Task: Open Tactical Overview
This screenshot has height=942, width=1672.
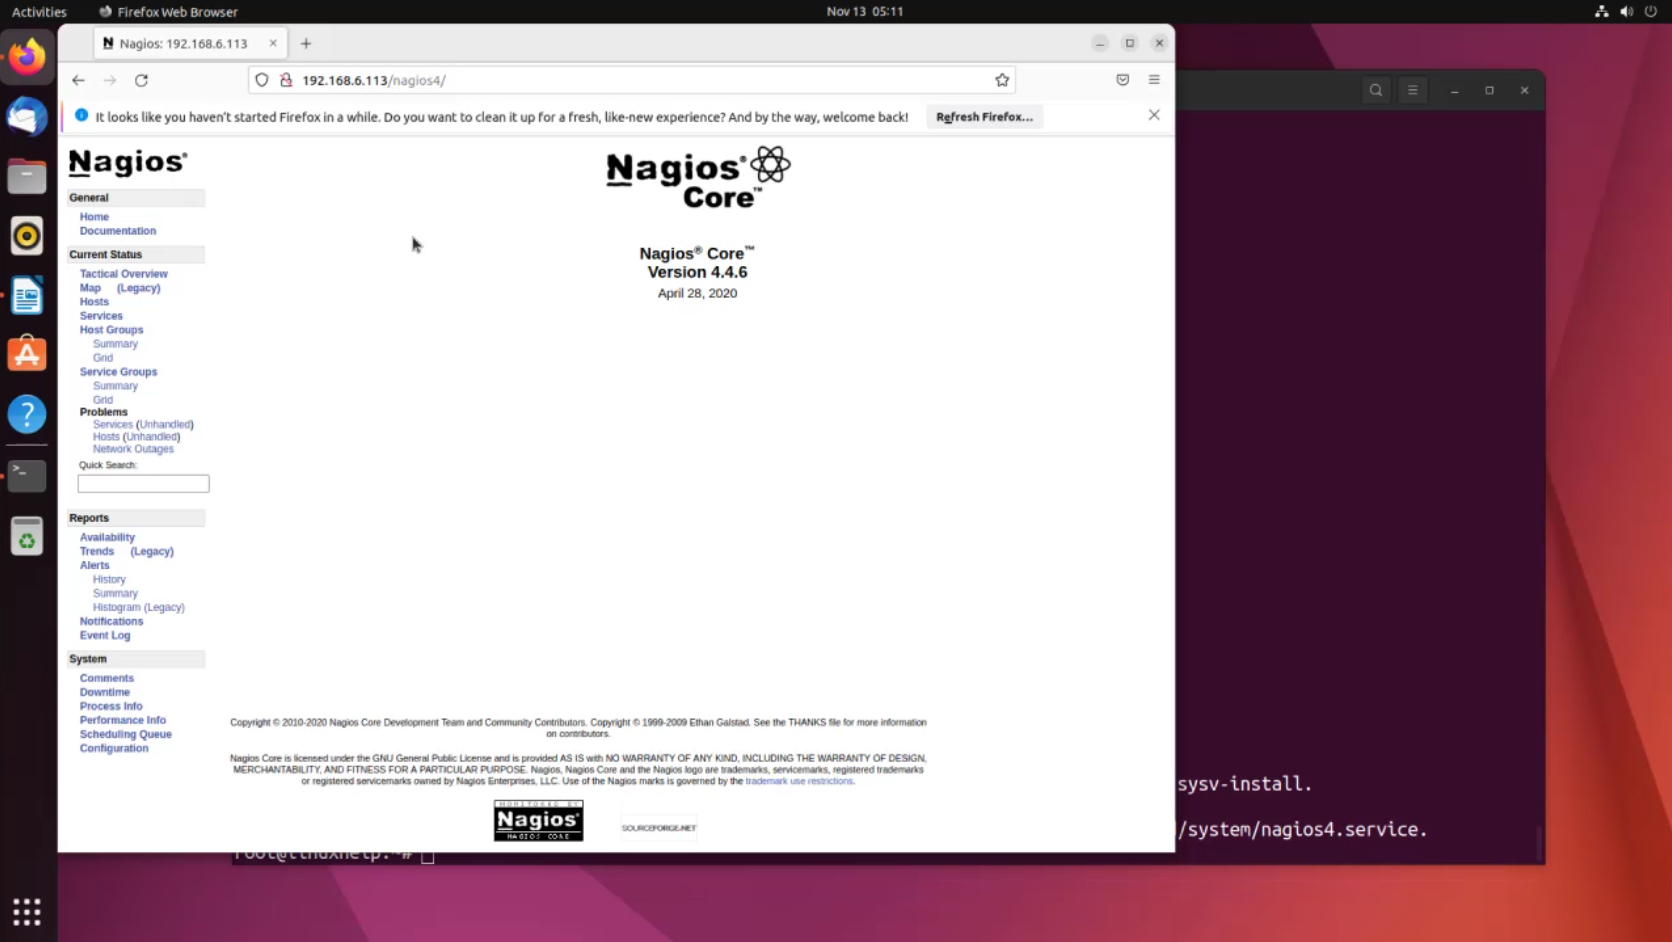Action: 124,274
